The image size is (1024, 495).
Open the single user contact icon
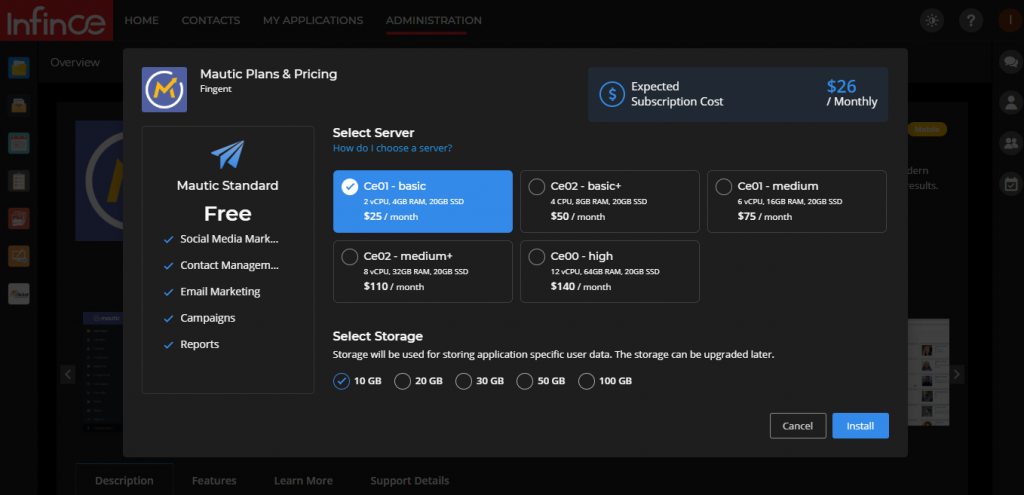tap(1011, 103)
